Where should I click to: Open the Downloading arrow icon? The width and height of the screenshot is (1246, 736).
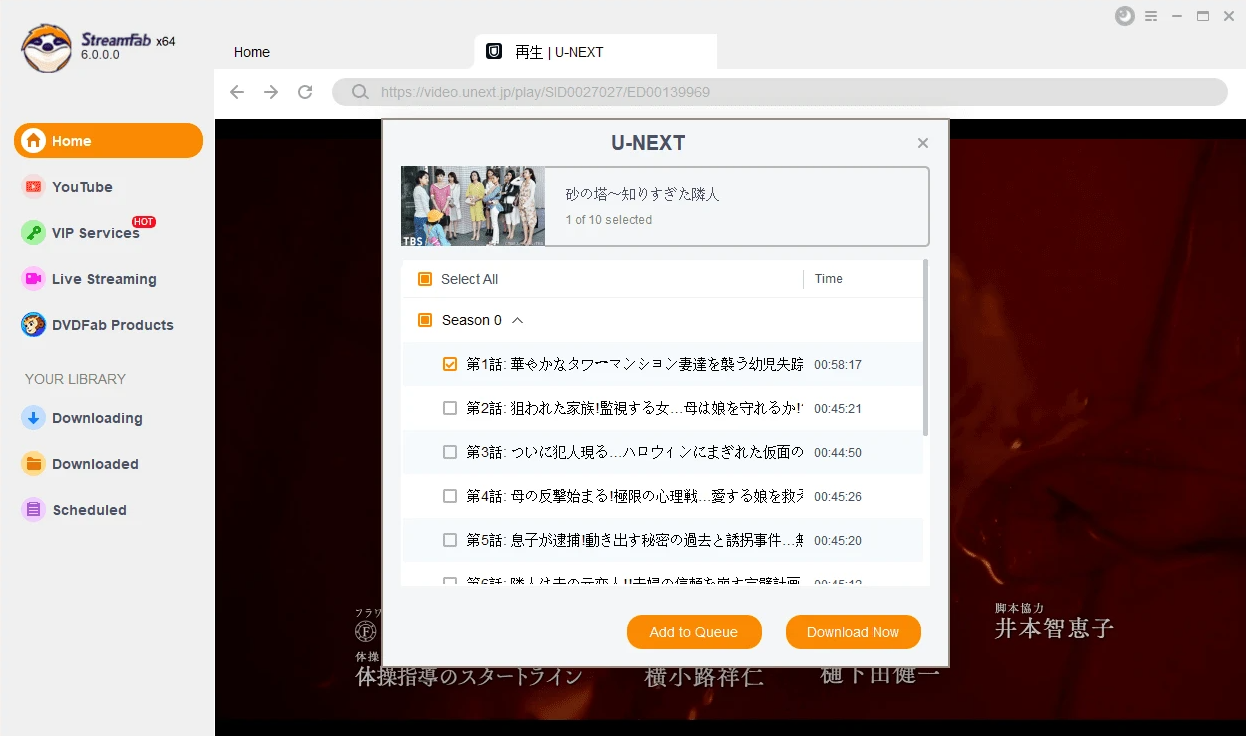34,418
